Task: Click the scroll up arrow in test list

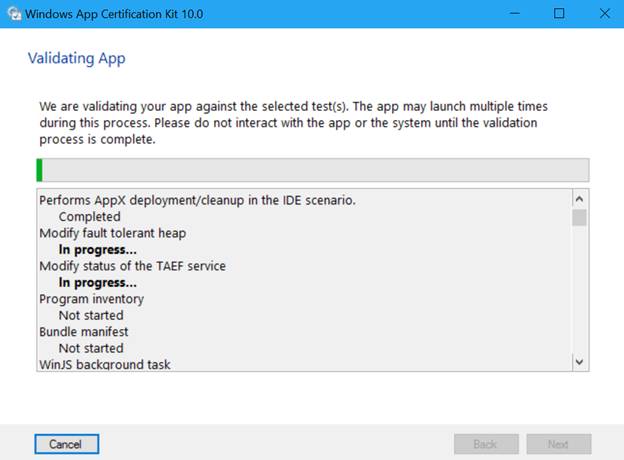Action: 579,199
